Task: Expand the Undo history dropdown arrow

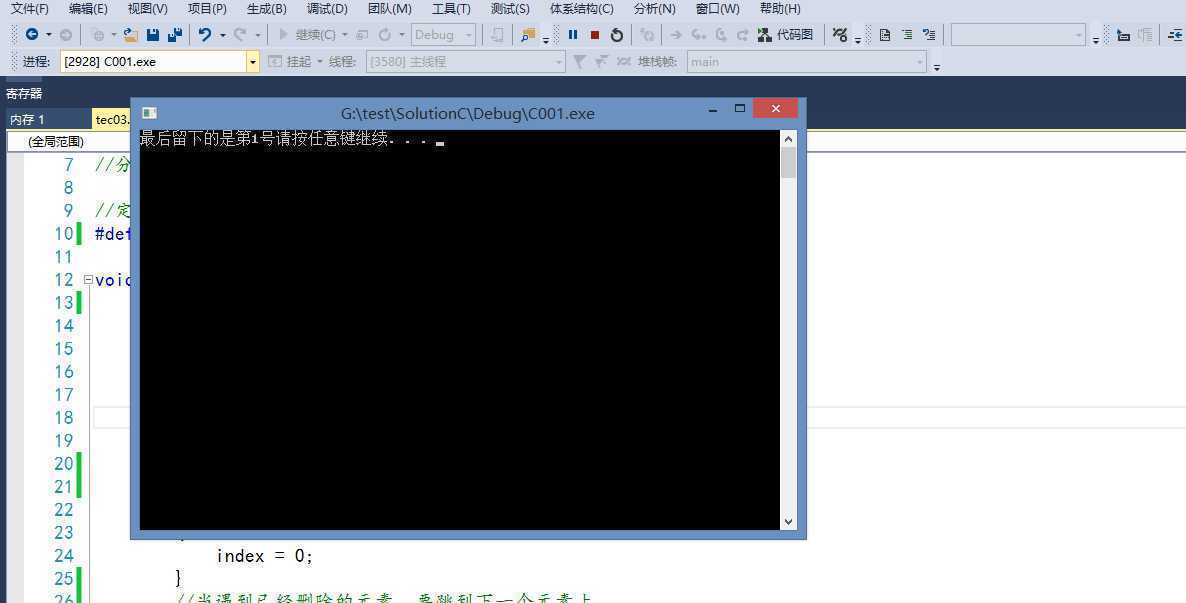Action: [222, 35]
